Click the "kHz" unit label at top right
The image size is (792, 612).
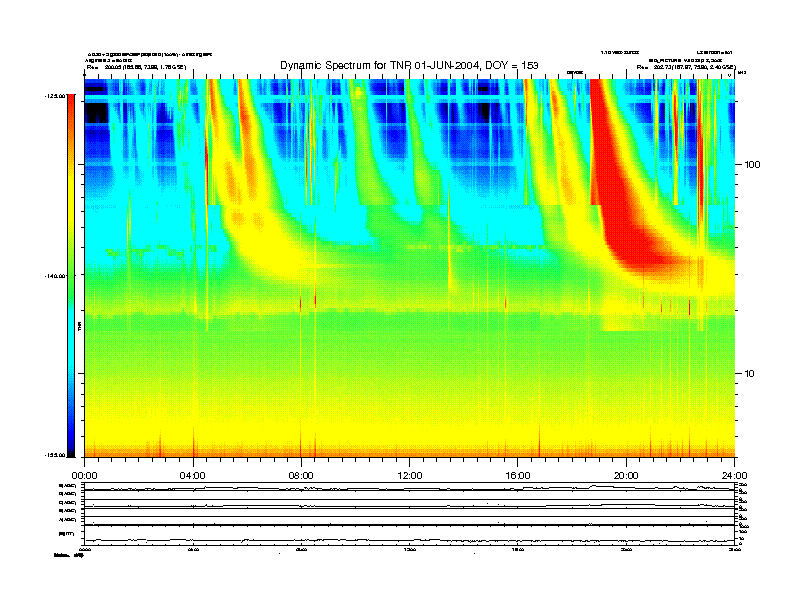[741, 73]
